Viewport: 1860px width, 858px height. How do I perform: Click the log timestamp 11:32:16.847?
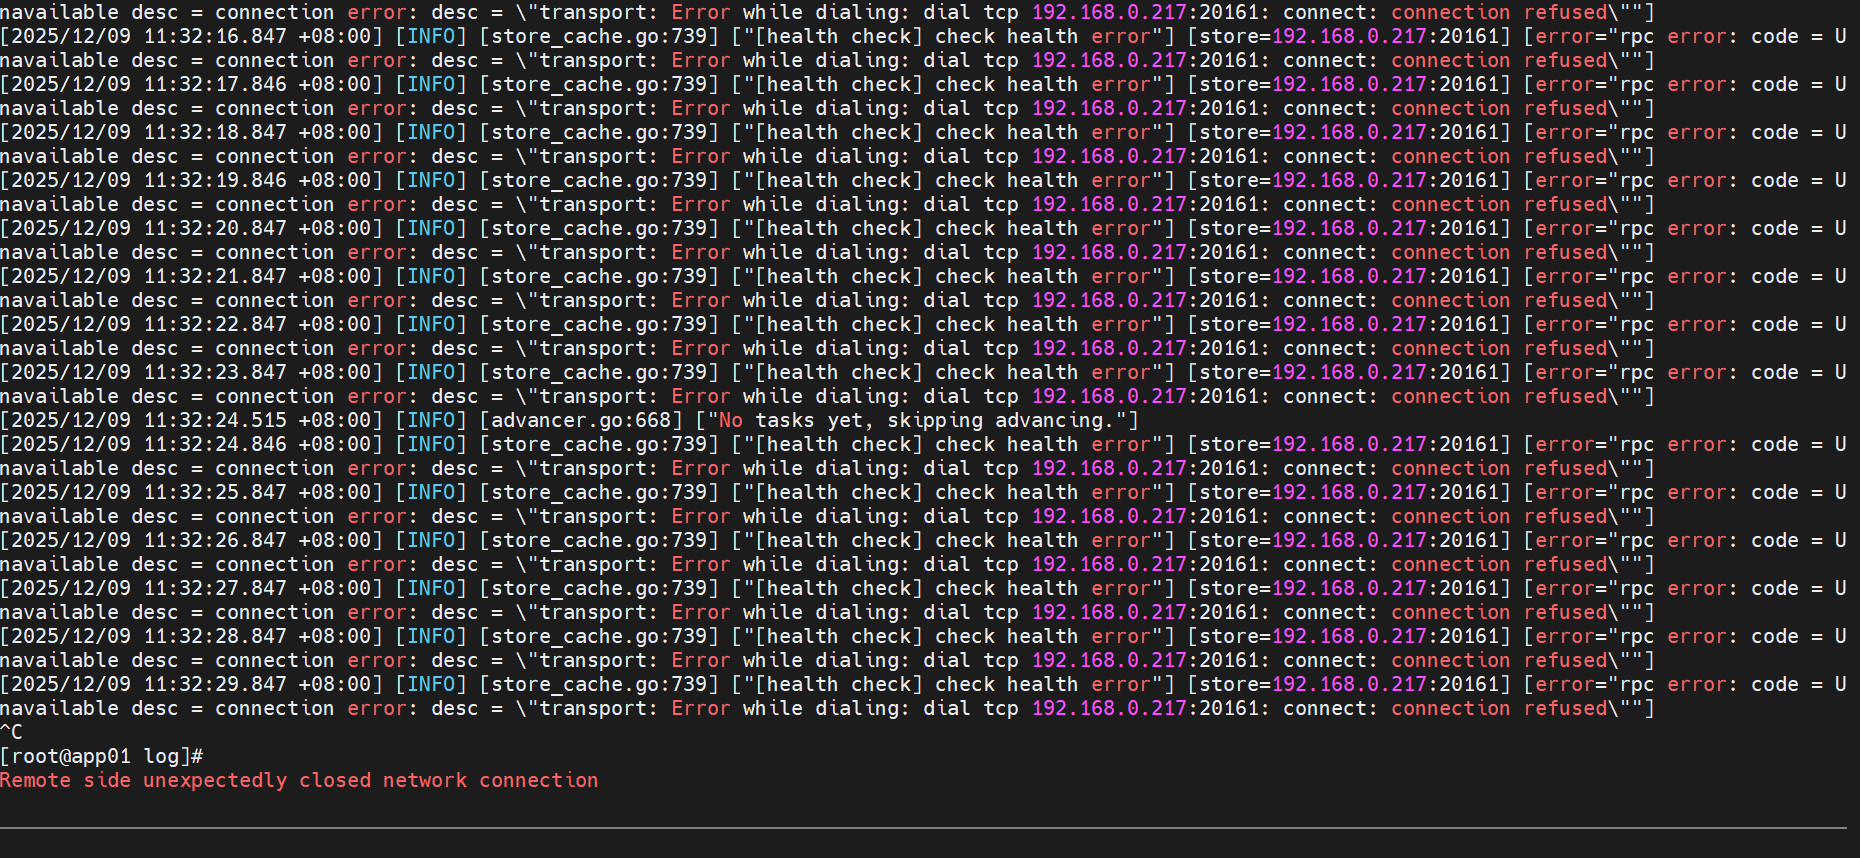click(215, 37)
